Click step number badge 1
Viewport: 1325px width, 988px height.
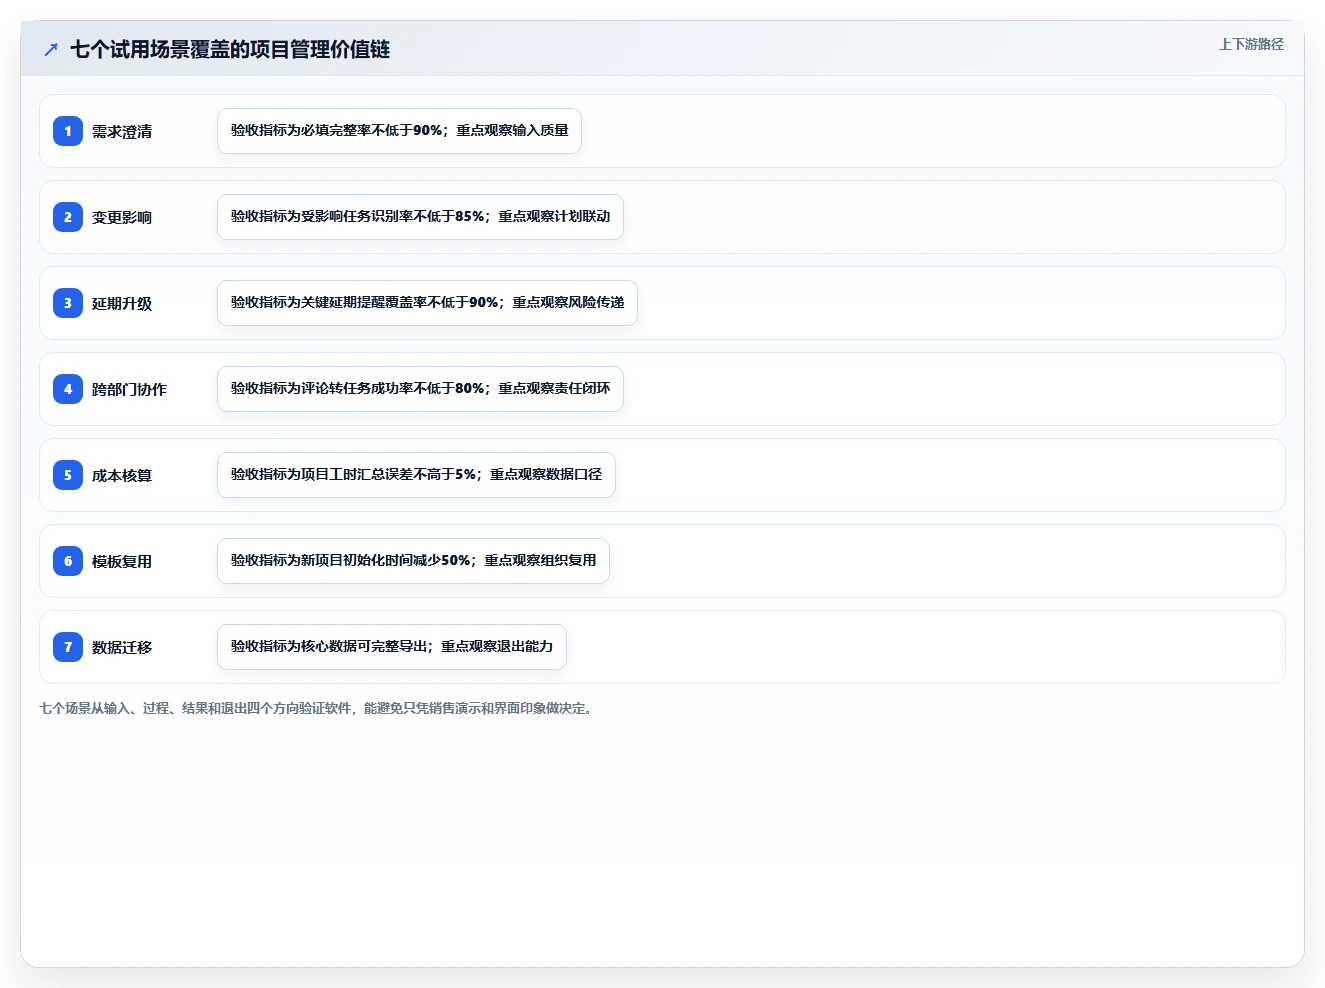pos(68,131)
